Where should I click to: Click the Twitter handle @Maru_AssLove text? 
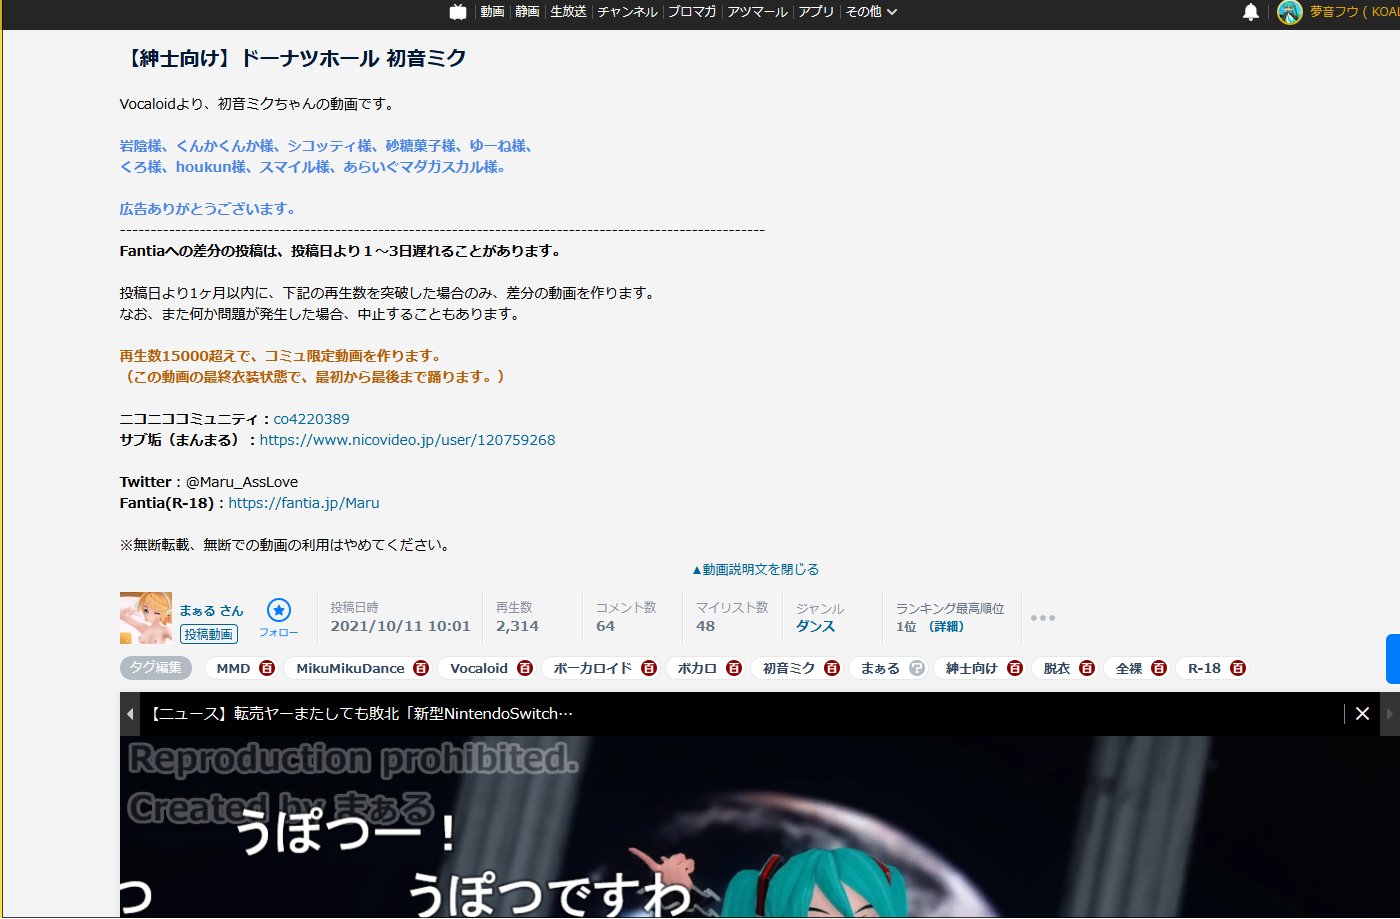point(242,482)
